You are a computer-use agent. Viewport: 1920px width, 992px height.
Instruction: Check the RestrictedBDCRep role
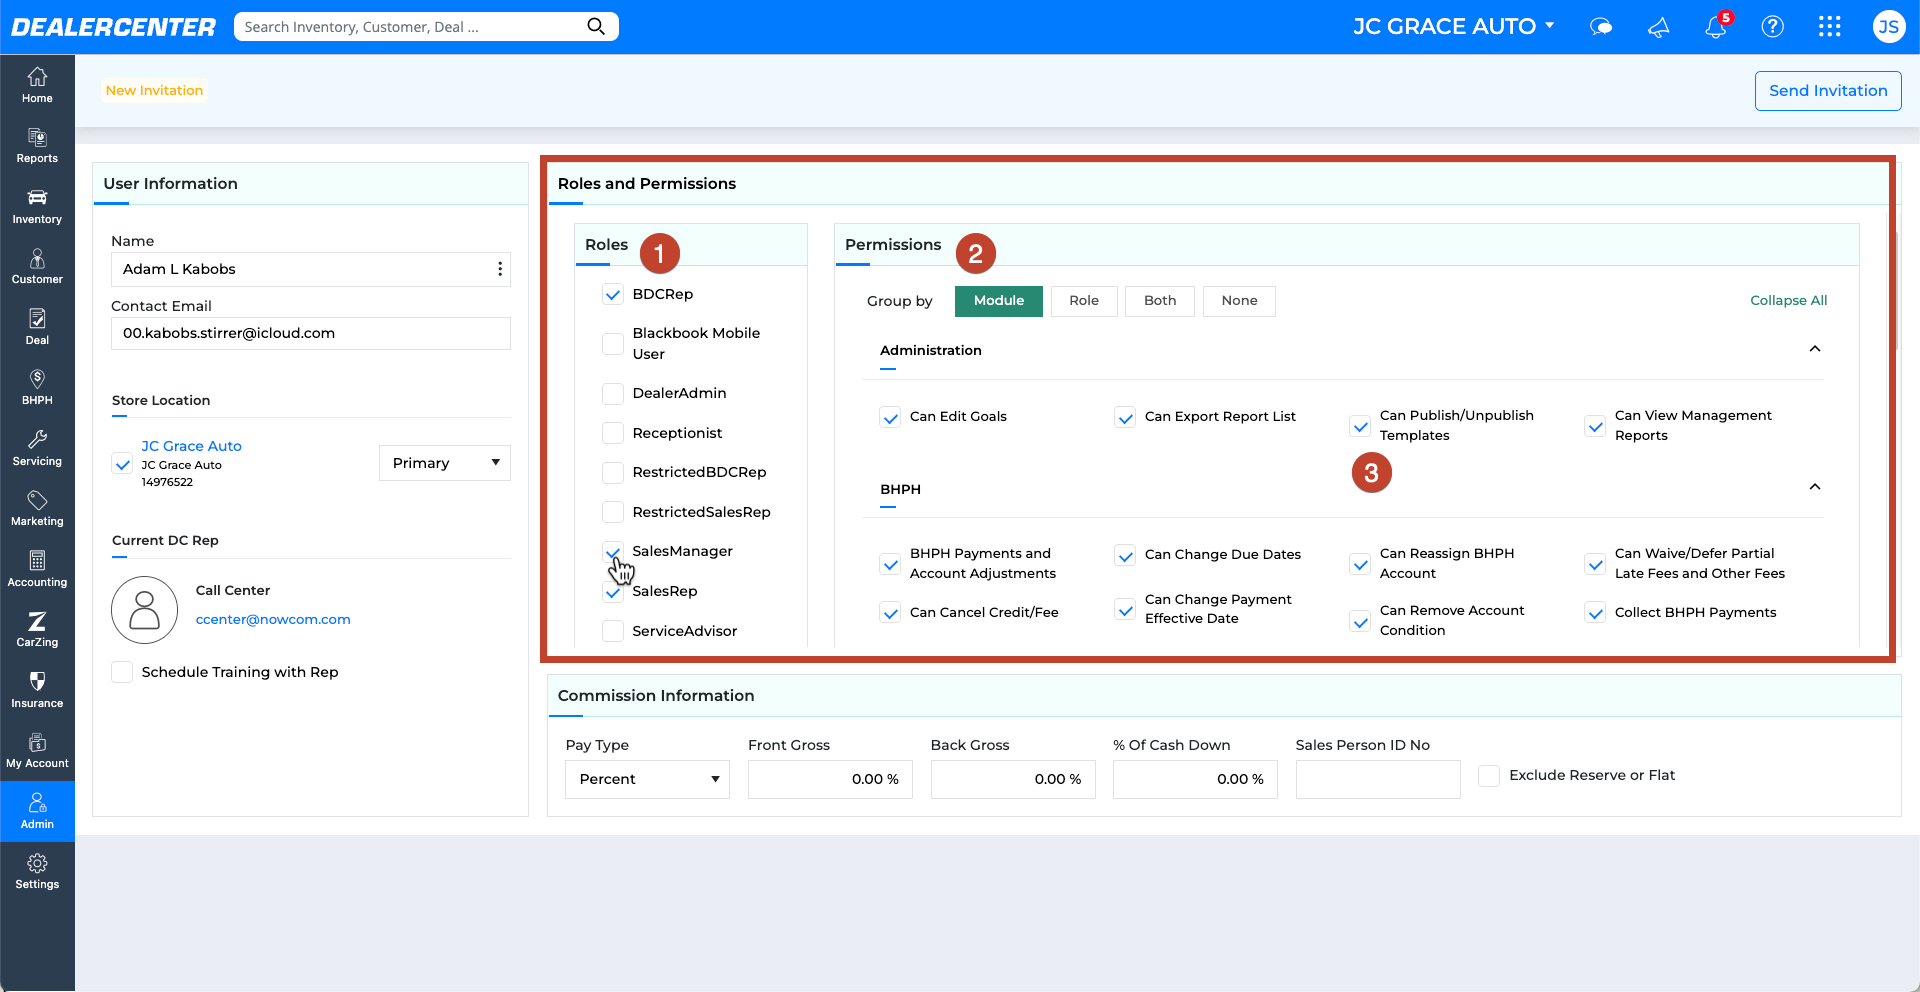pyautogui.click(x=613, y=472)
